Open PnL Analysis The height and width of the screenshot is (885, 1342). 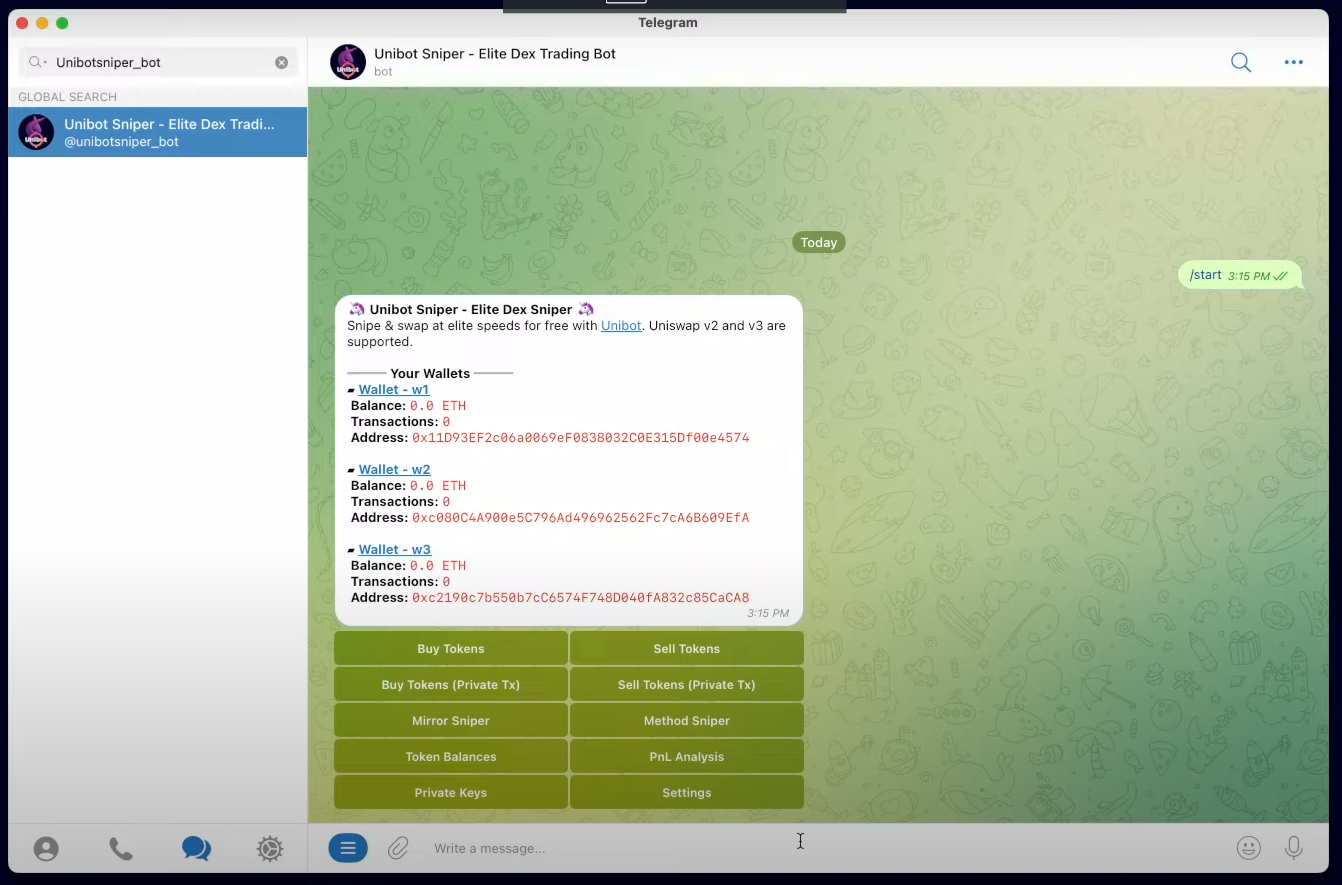point(687,757)
